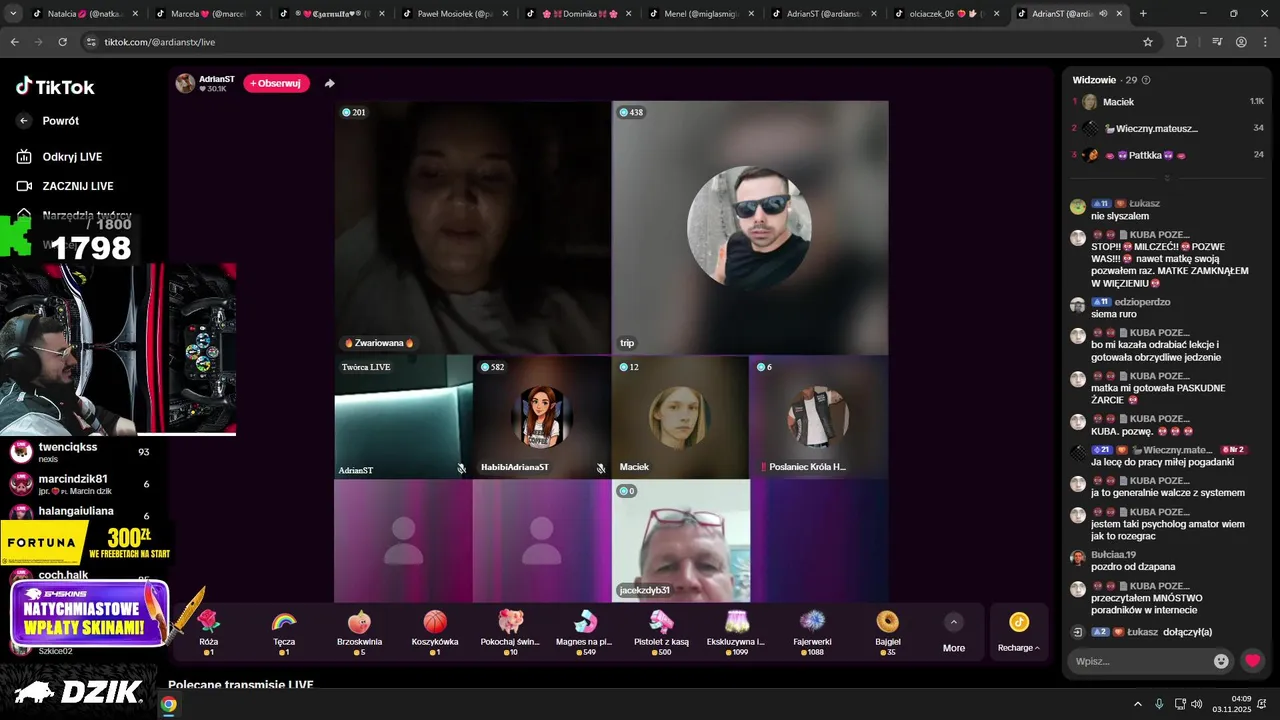Switch to the Natalcia browser tab
The width and height of the screenshot is (1280, 720).
click(x=88, y=14)
